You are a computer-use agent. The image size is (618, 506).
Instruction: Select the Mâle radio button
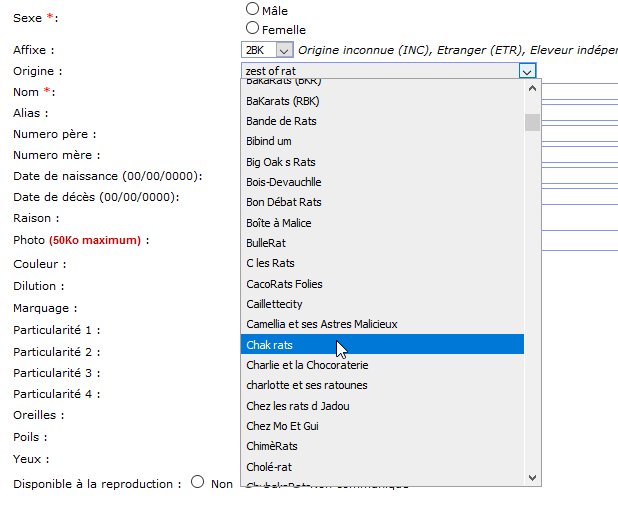252,9
